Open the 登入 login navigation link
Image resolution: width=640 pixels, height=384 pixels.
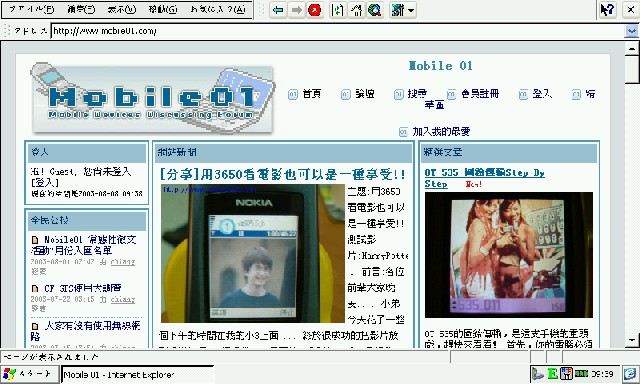542,93
